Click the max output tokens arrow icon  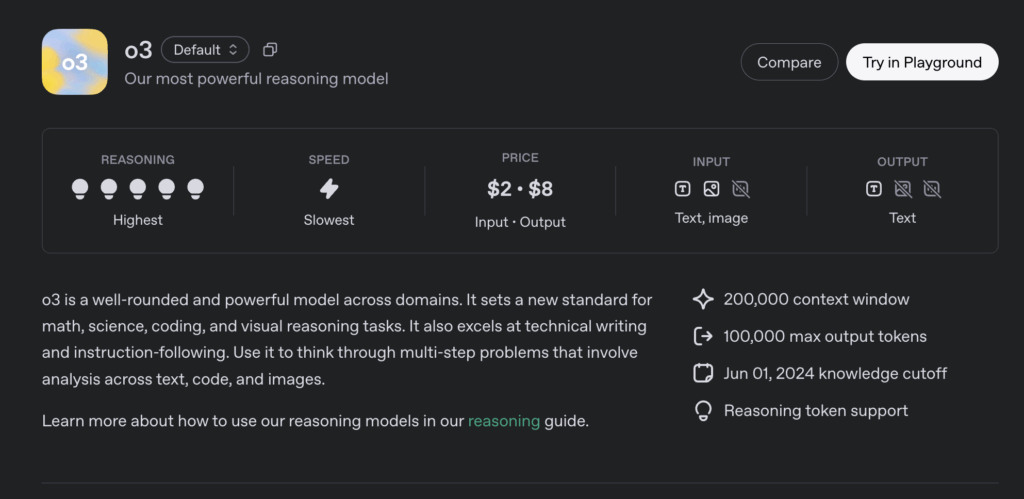703,336
